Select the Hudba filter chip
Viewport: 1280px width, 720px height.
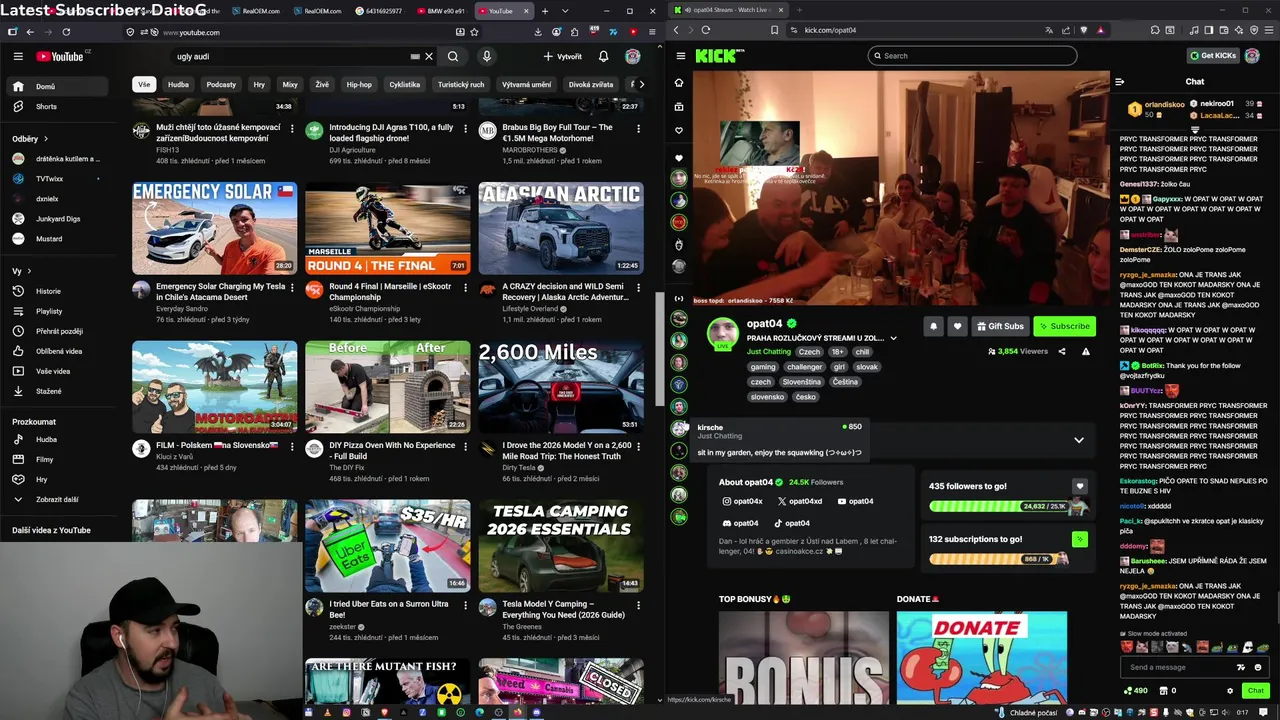[x=178, y=85]
